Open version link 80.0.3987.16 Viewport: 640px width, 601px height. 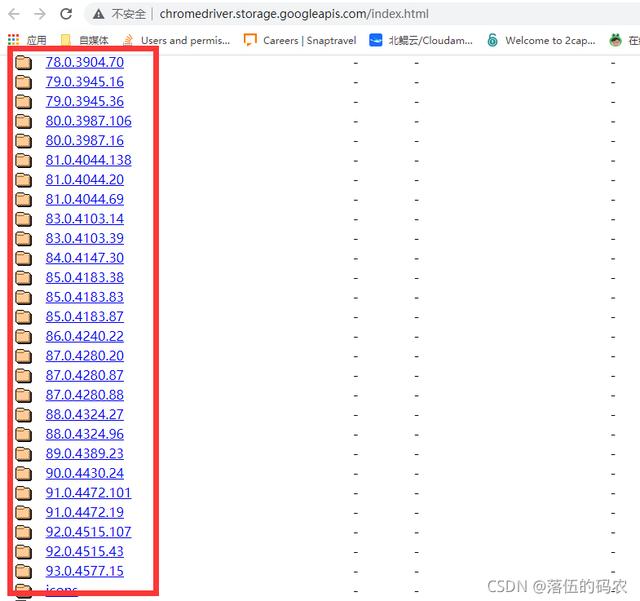pos(84,140)
